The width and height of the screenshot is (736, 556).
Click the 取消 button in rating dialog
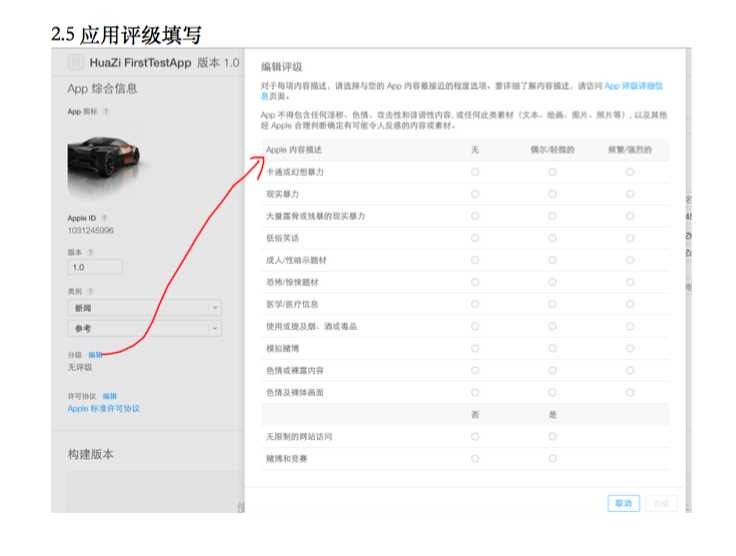tap(623, 503)
